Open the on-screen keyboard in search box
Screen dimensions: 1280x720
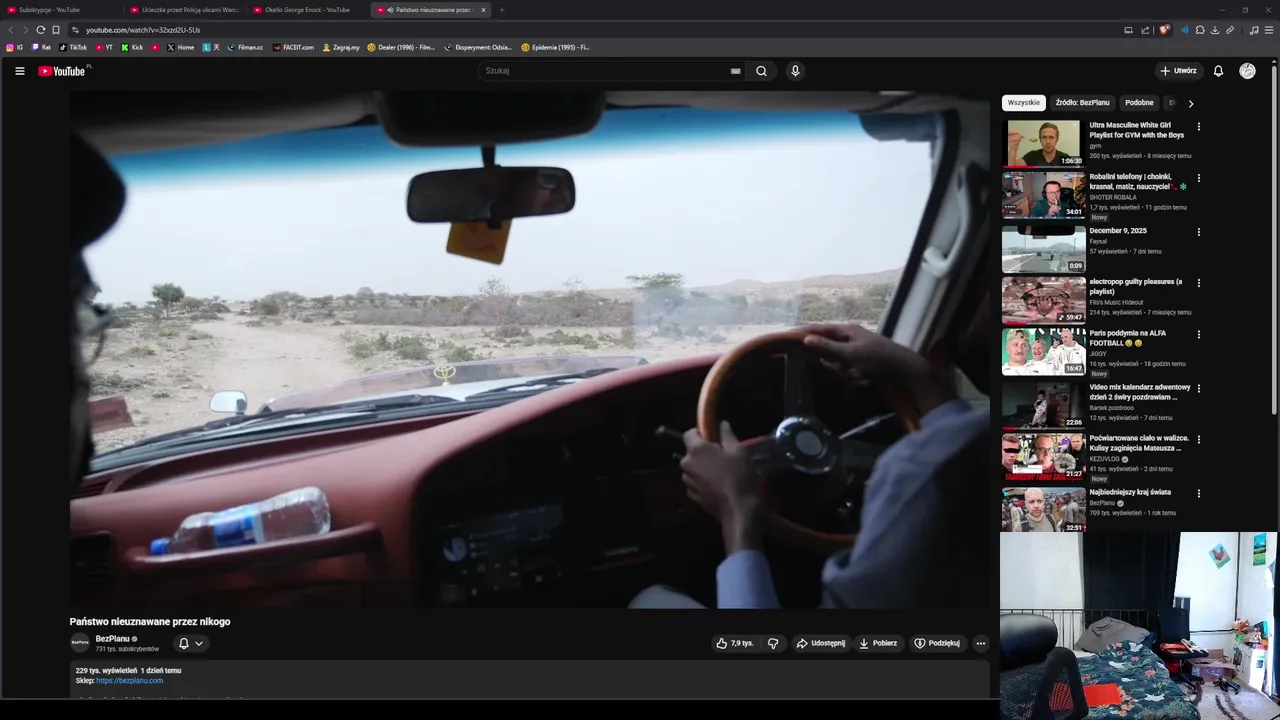click(735, 71)
